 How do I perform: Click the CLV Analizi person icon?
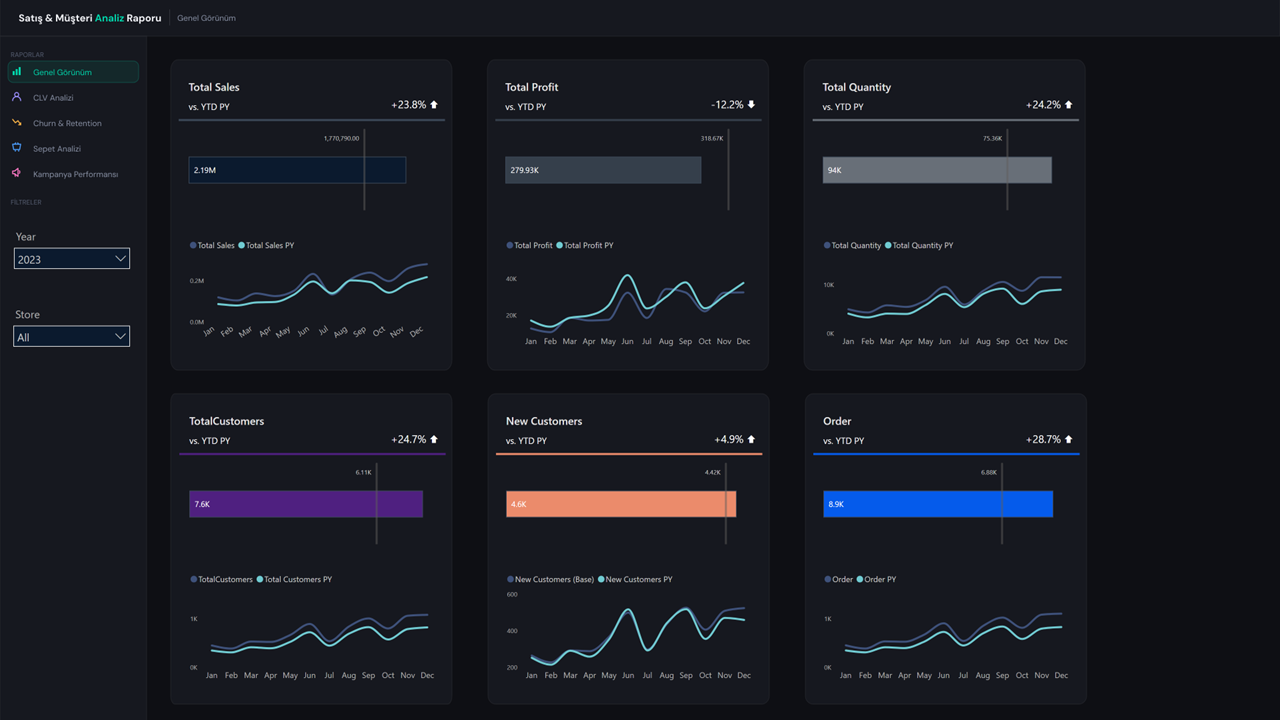click(x=19, y=97)
